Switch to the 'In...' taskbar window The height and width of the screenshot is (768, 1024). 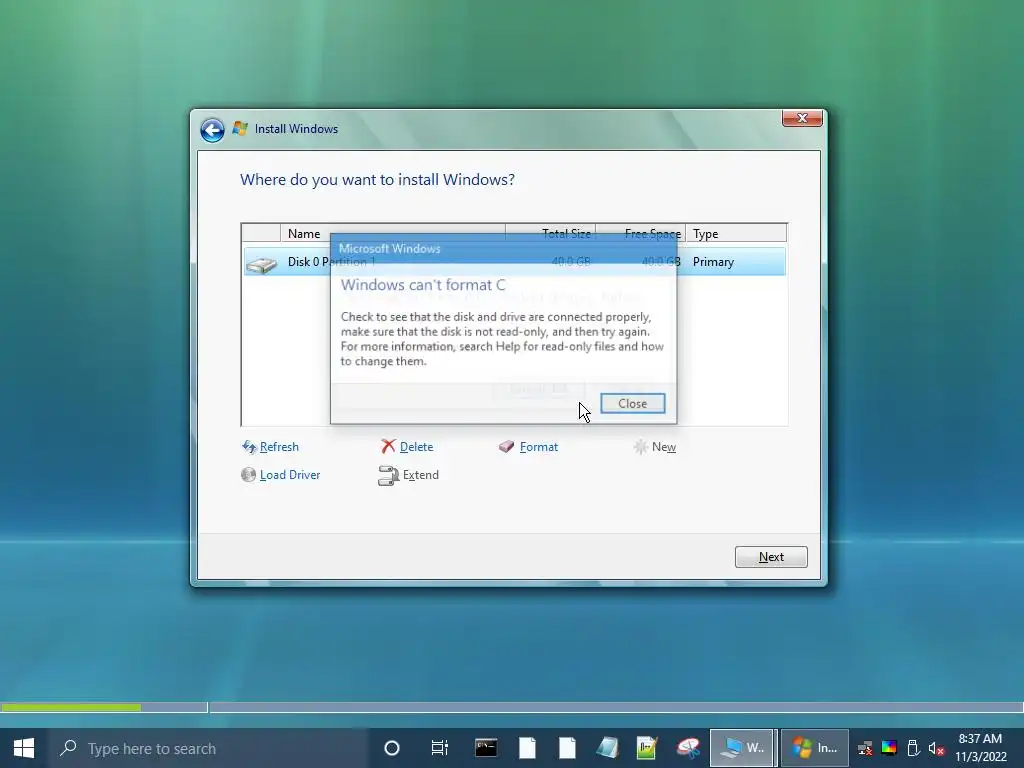(814, 748)
